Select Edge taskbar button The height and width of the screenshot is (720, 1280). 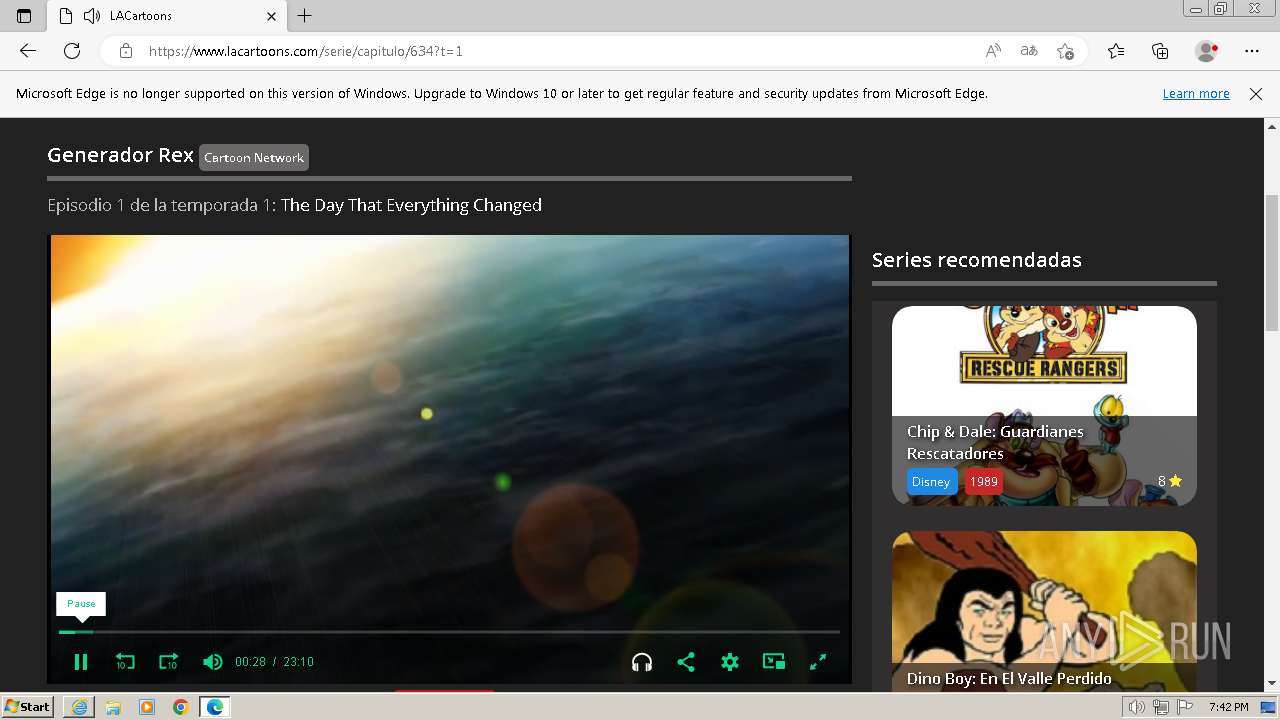(x=214, y=707)
